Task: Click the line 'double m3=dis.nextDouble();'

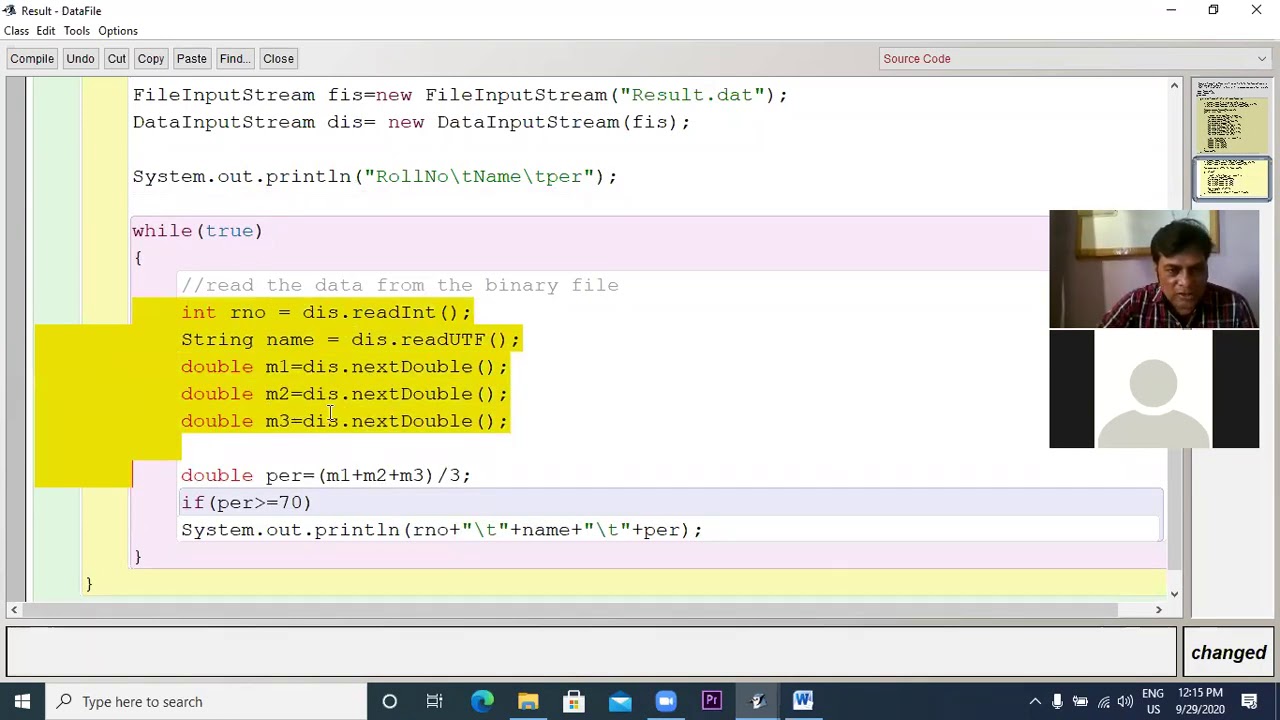Action: [344, 421]
